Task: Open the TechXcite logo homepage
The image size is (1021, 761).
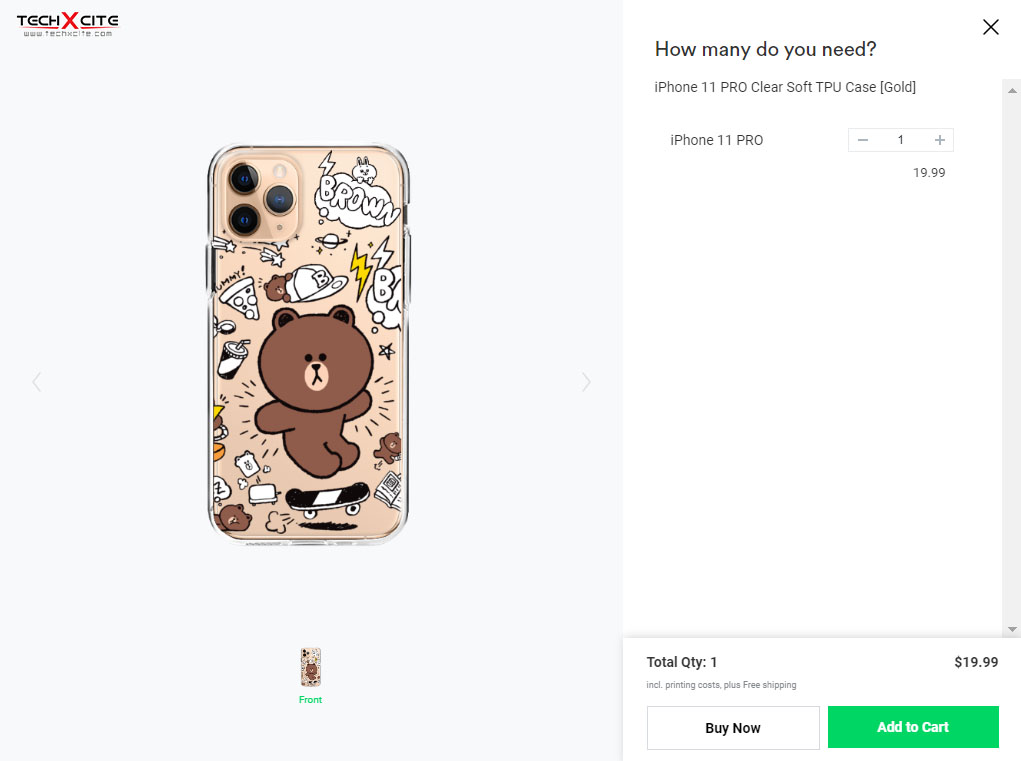Action: [68, 25]
